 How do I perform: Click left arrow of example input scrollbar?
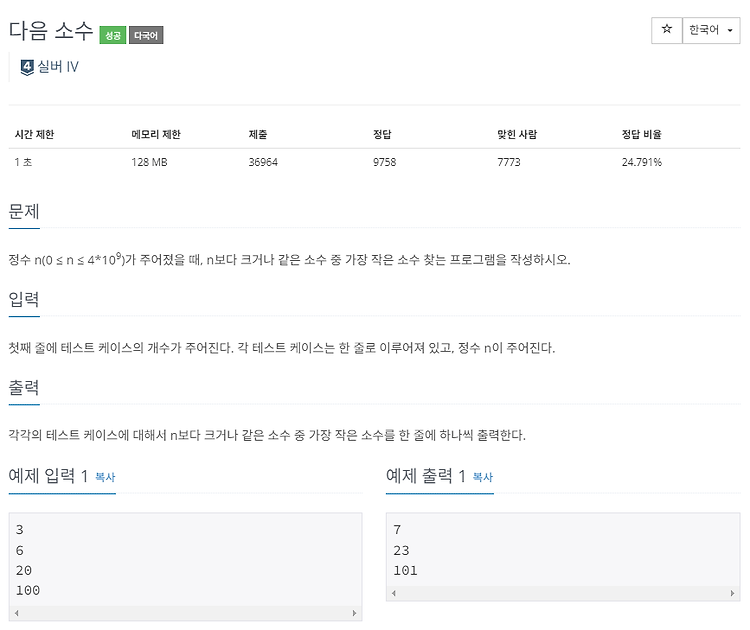point(17,613)
